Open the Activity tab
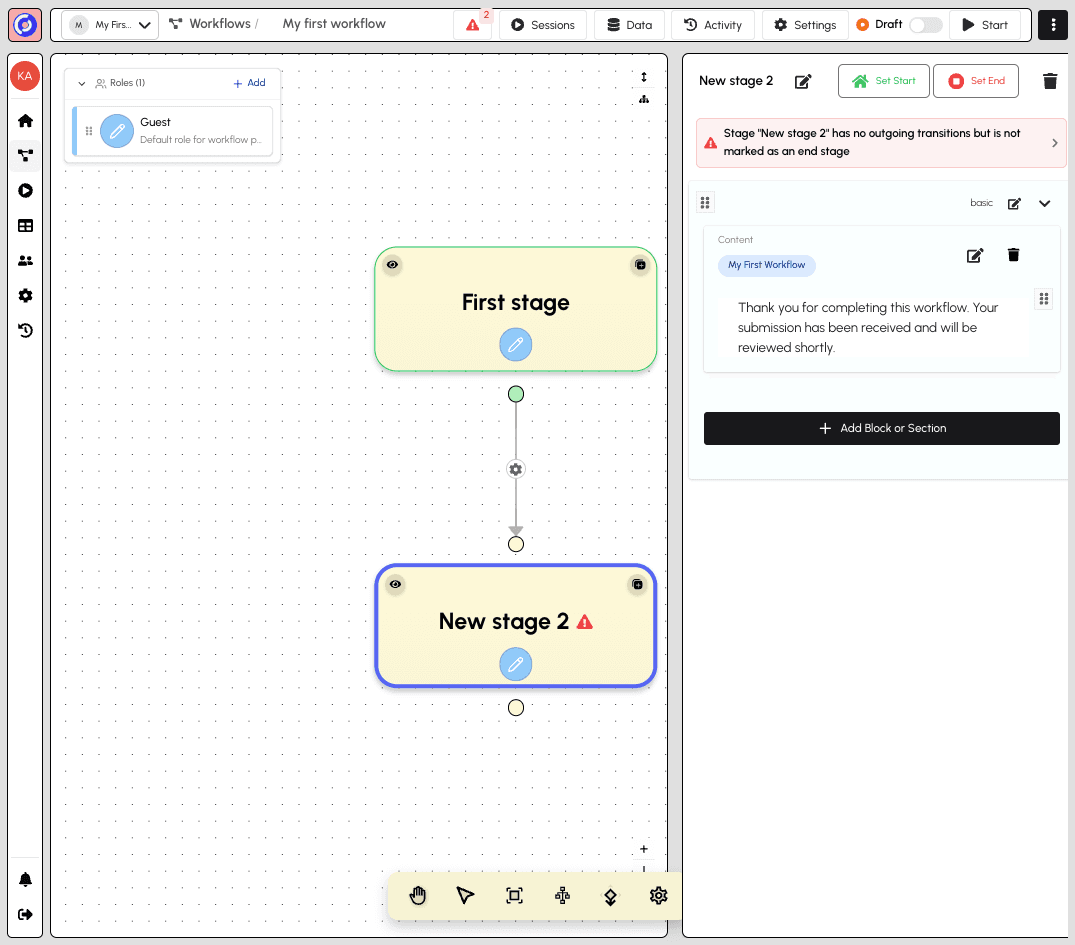 (x=713, y=25)
